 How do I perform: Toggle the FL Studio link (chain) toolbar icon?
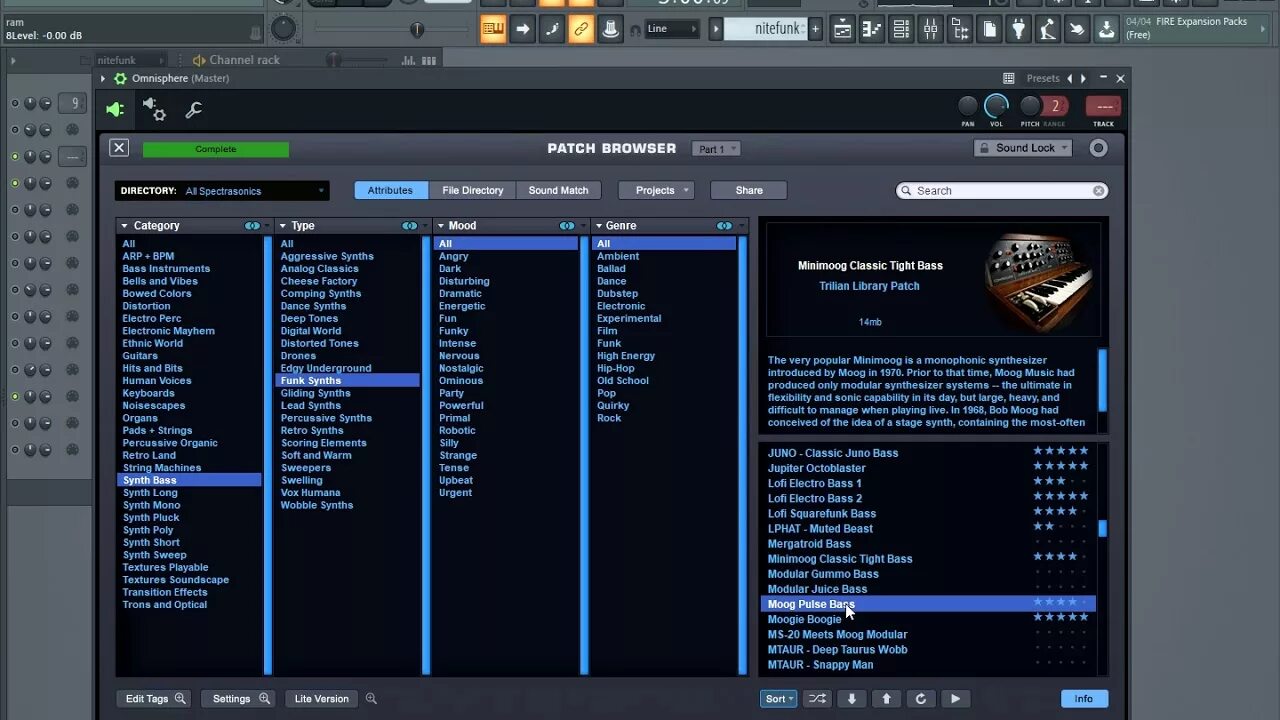[581, 29]
